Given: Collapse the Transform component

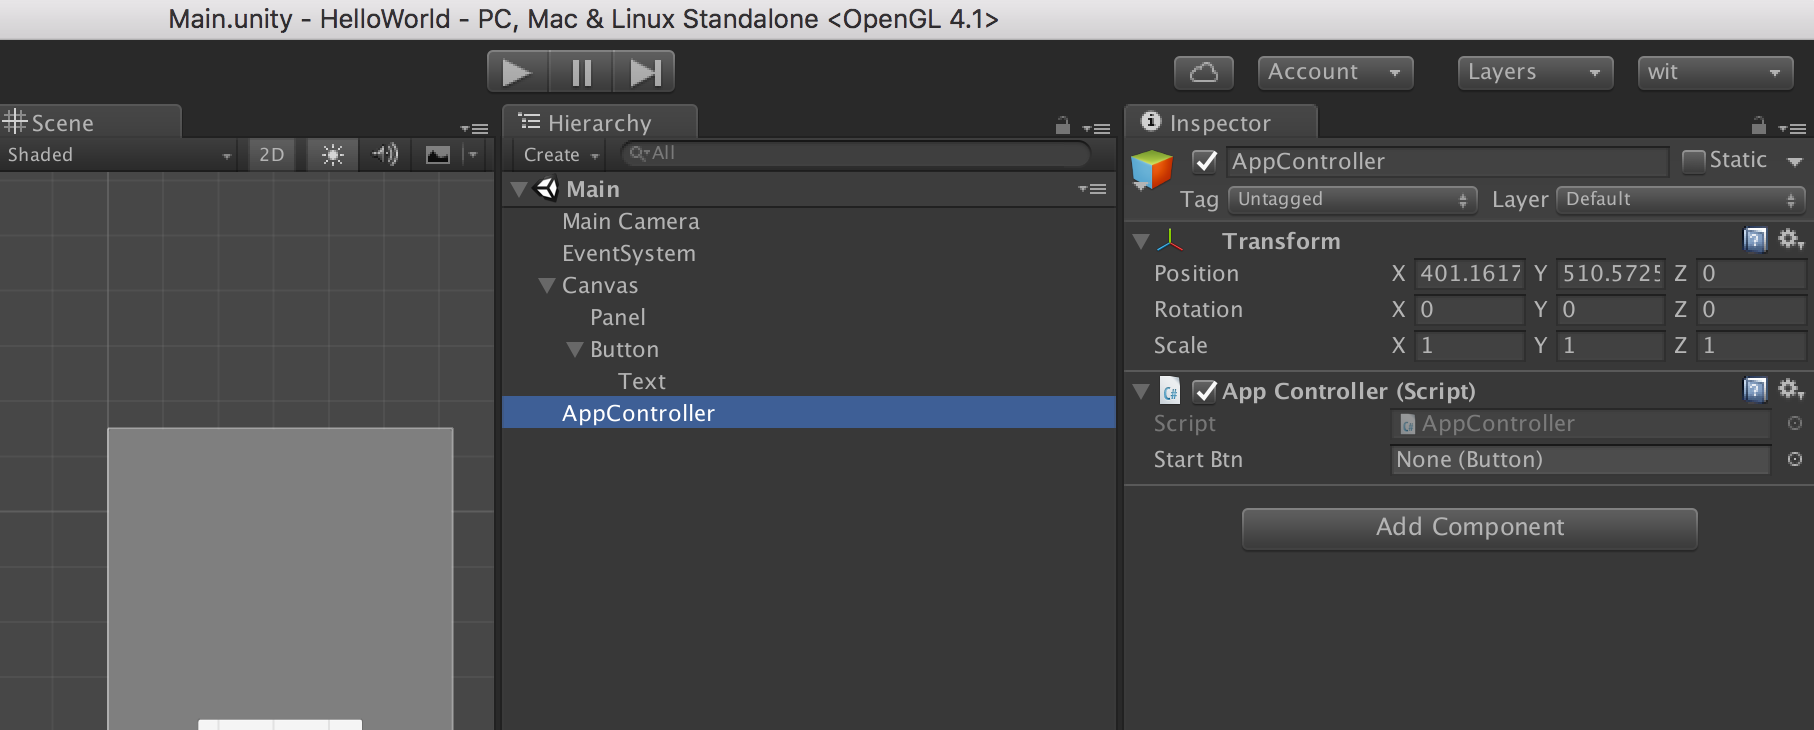Looking at the screenshot, I should 1141,241.
